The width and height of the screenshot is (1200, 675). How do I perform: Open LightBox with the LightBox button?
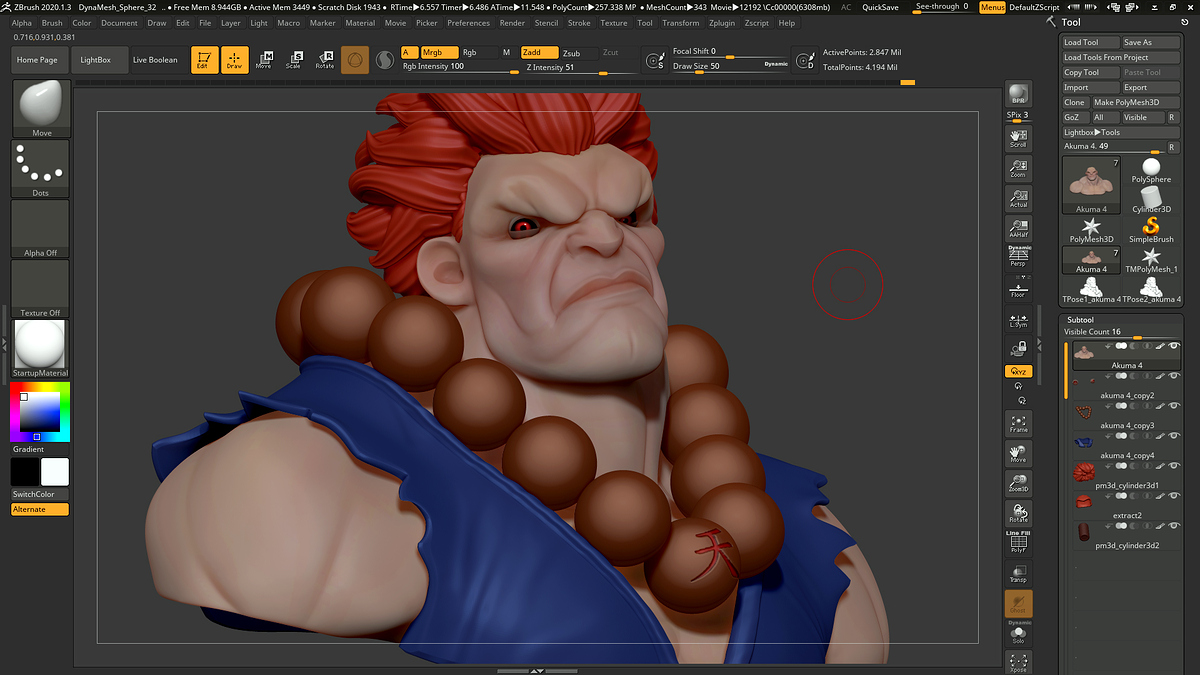[x=102, y=59]
